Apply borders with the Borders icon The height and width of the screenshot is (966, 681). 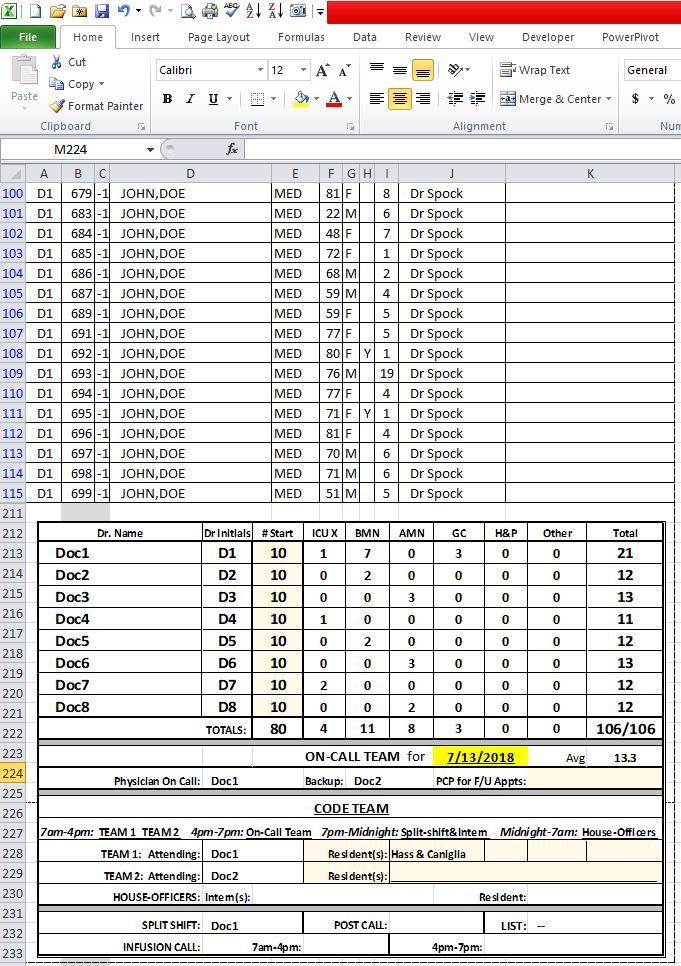coord(258,99)
